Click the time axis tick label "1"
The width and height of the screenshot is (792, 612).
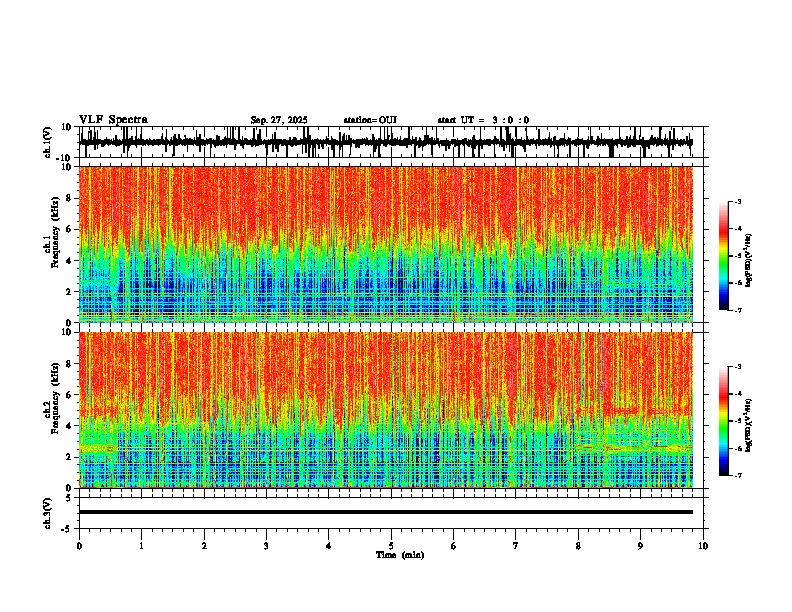141,546
